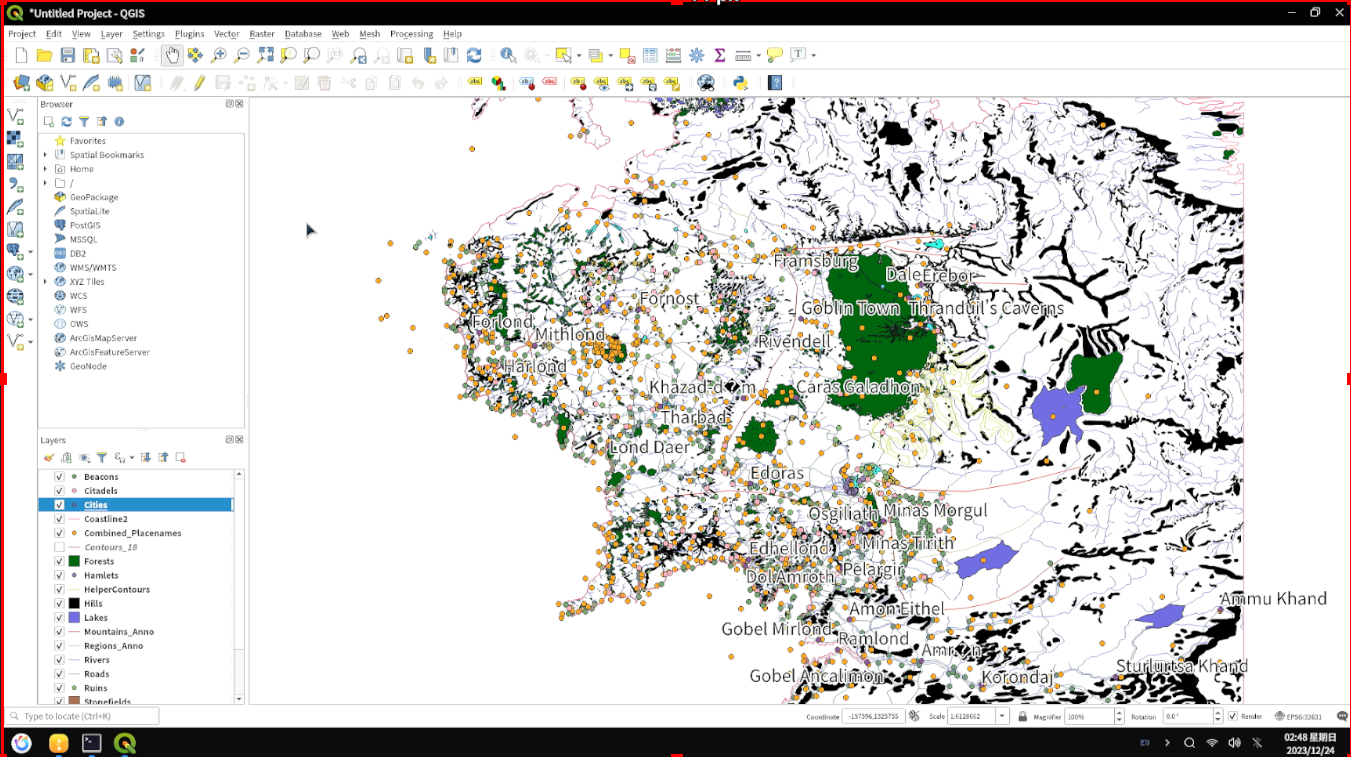The image size is (1351, 757).
Task: Select the Hills layer in Layers panel
Action: [x=93, y=604]
